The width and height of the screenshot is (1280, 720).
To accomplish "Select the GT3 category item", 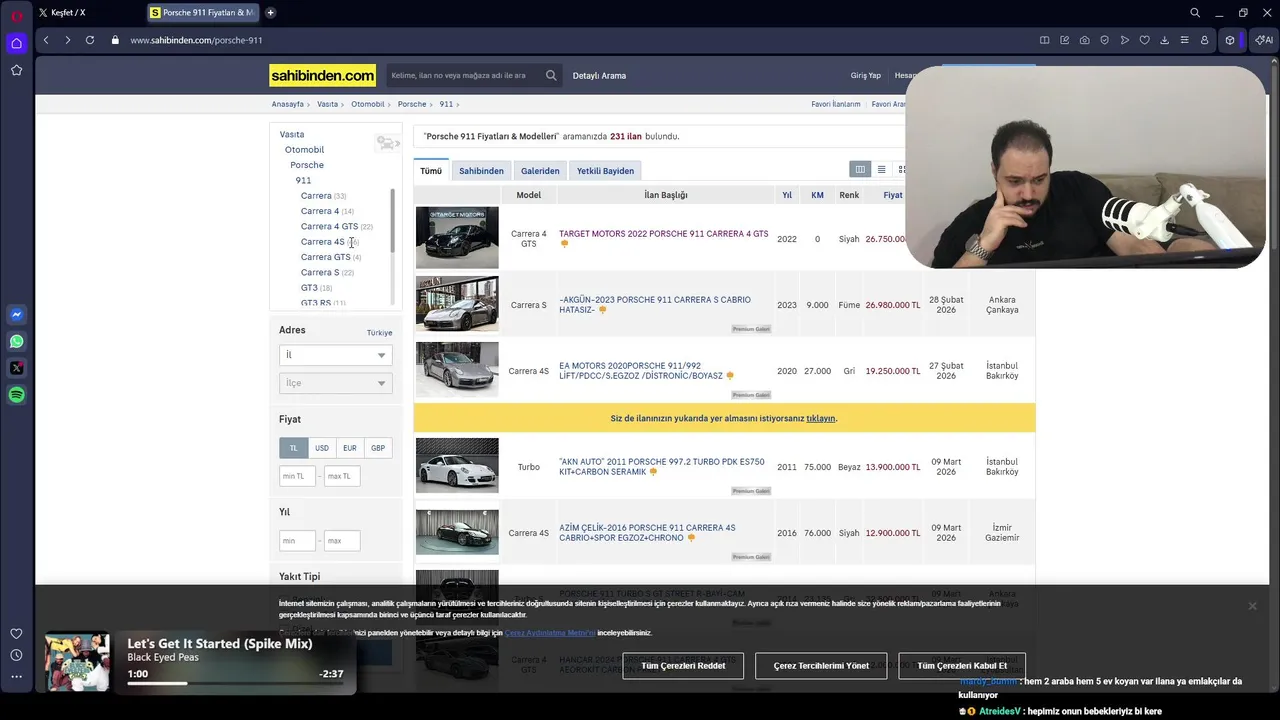I will click(309, 288).
